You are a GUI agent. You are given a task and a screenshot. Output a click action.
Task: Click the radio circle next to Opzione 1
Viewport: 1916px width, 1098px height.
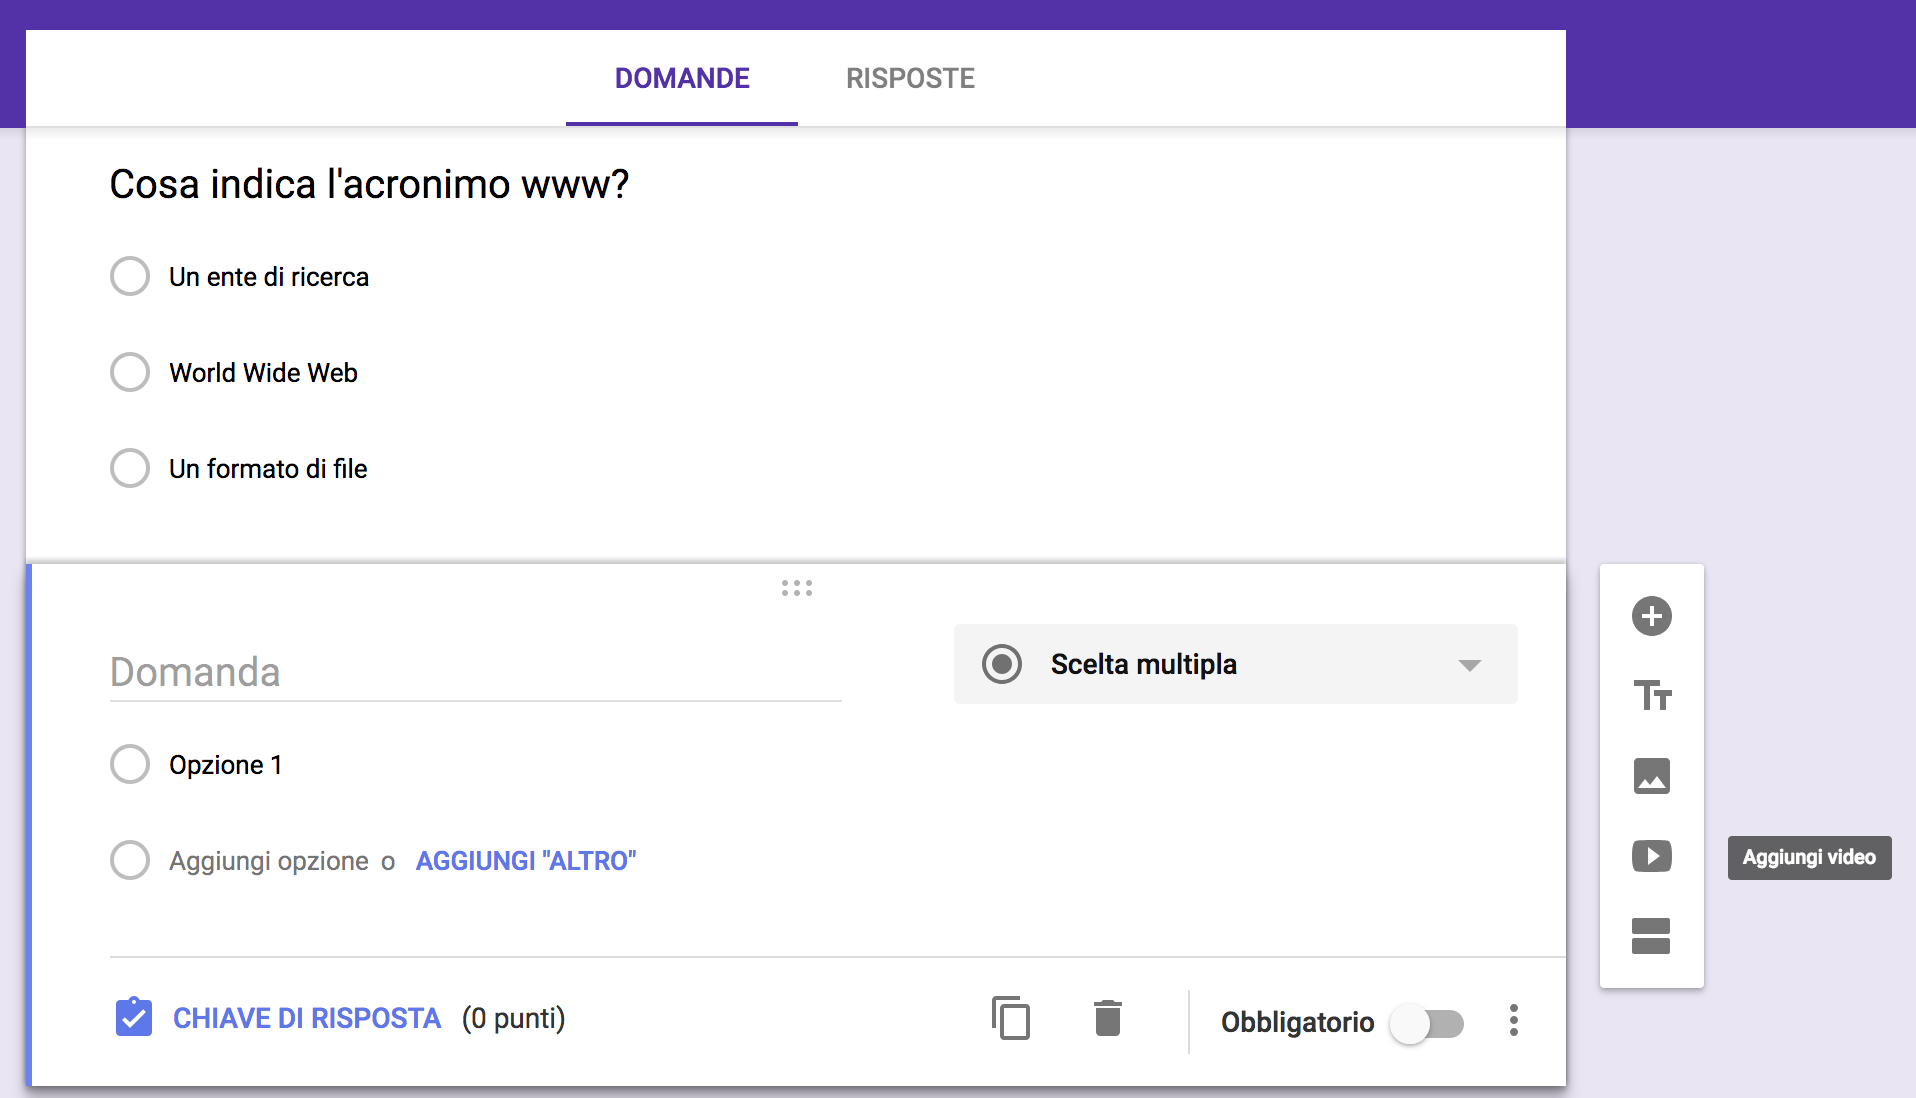point(130,764)
